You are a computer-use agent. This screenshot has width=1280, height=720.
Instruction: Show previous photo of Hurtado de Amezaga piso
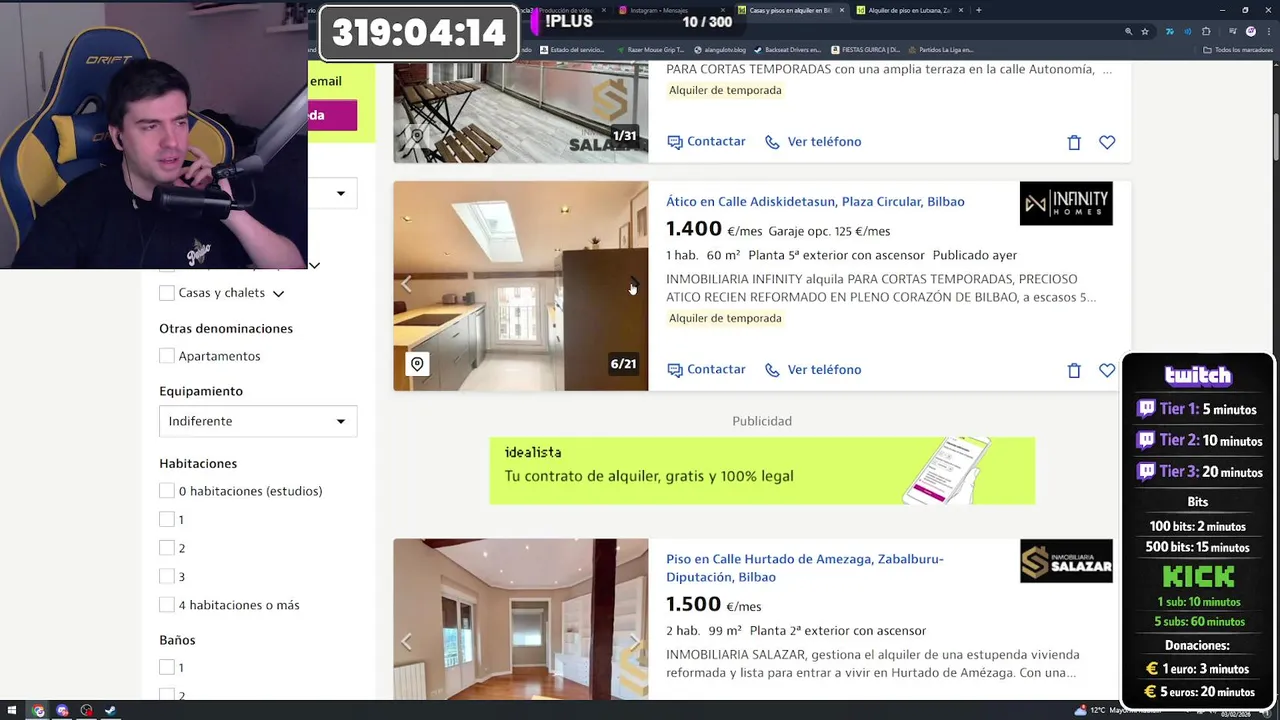coord(406,642)
